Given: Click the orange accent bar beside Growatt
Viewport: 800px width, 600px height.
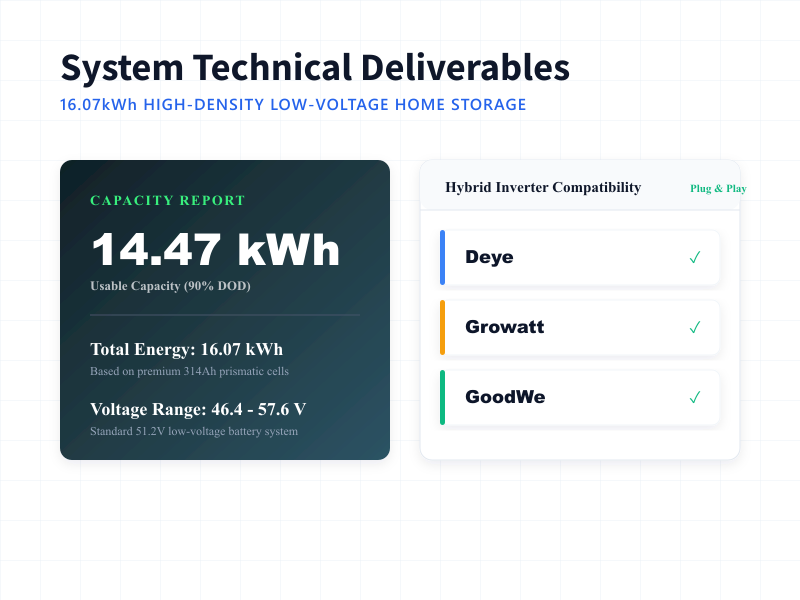Looking at the screenshot, I should point(442,327).
